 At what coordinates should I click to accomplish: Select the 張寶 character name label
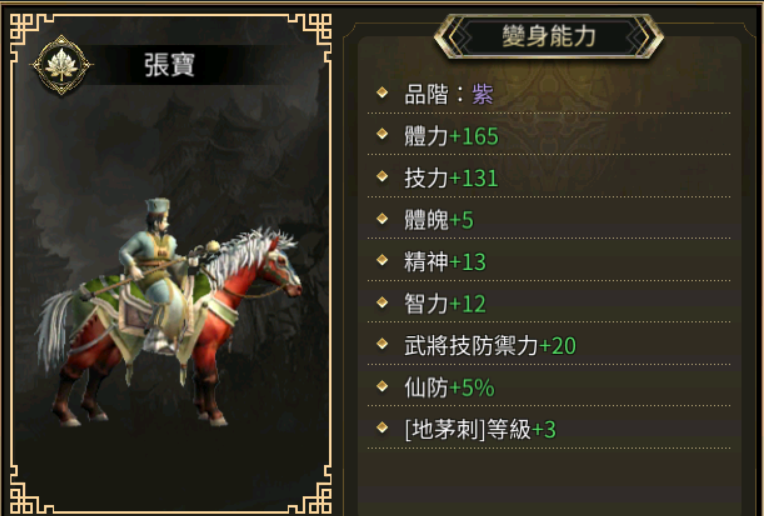coord(170,65)
